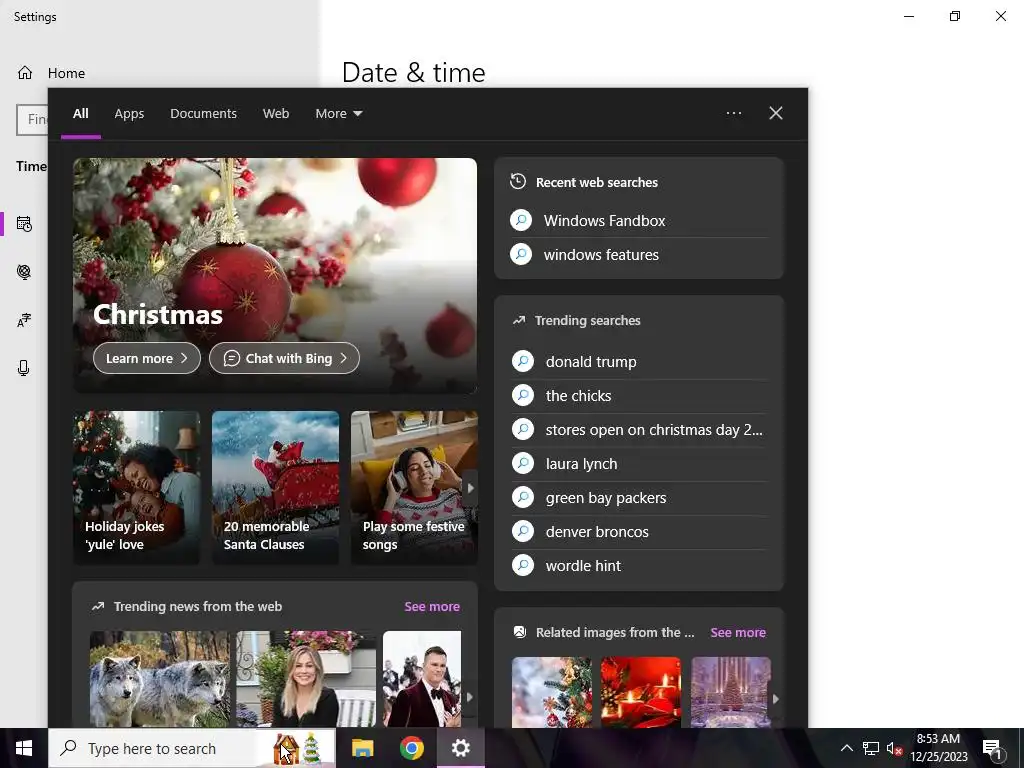1024x768 pixels.
Task: Advance holiday cards carousel arrow
Action: pos(470,488)
